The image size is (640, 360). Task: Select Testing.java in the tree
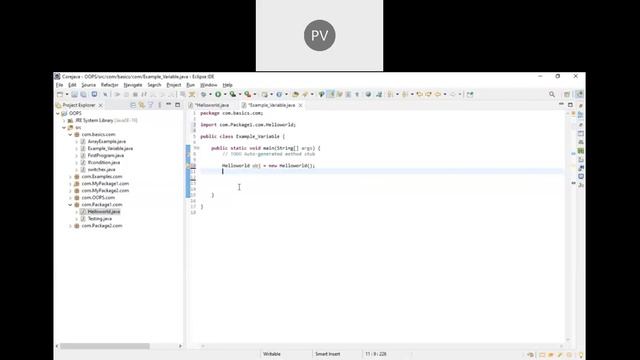100,219
